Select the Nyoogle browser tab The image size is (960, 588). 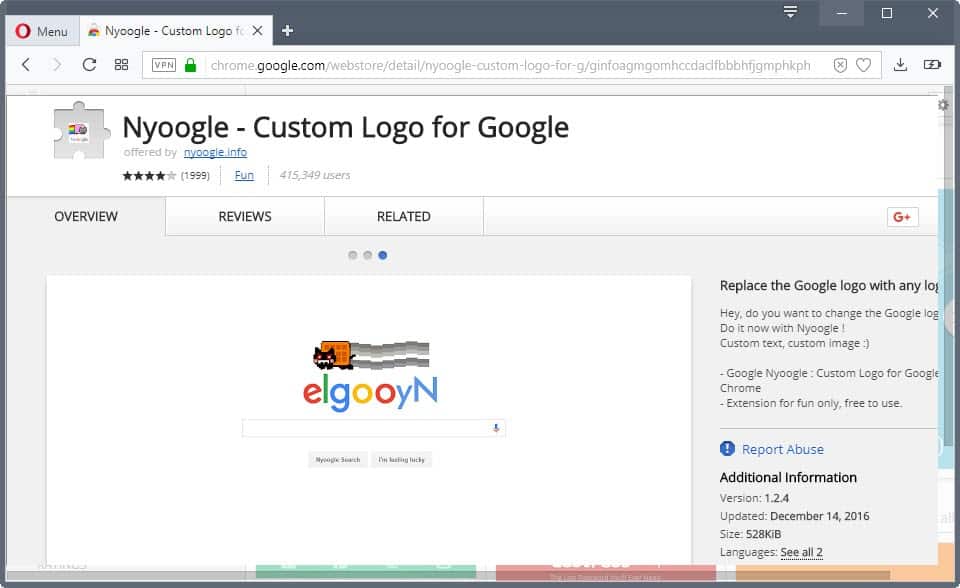tap(176, 31)
